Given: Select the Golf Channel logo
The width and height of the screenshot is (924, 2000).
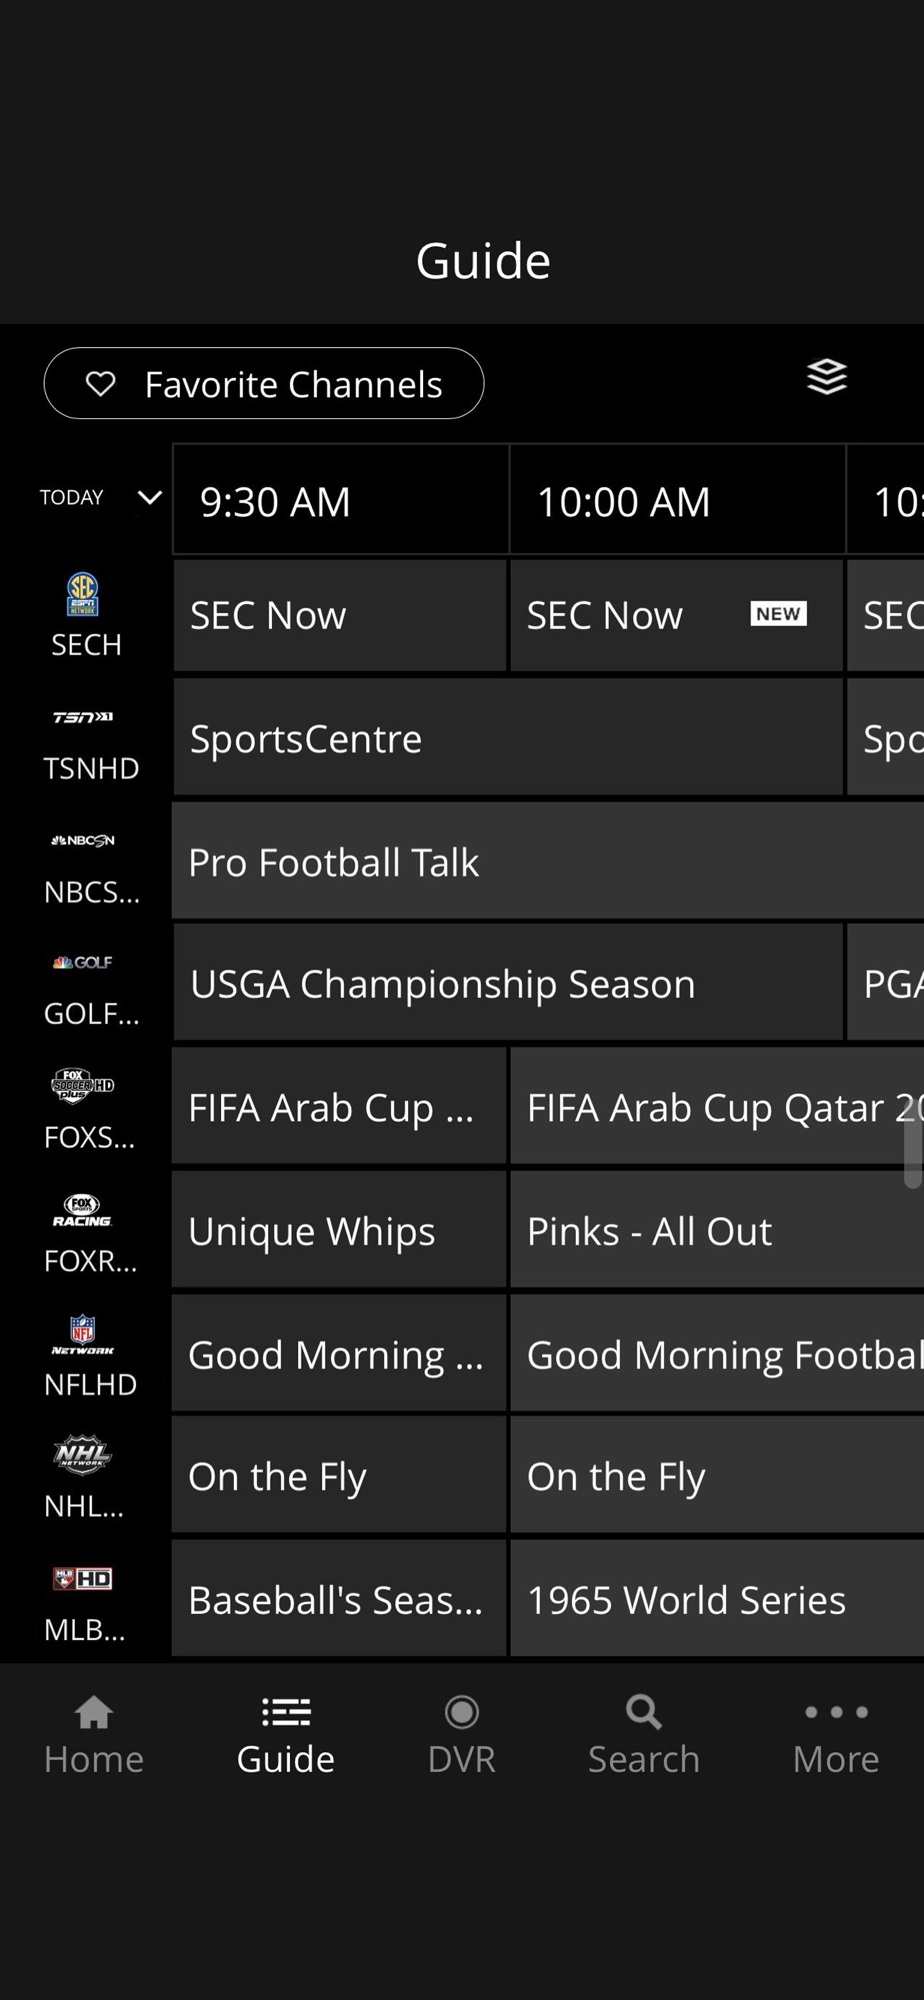Looking at the screenshot, I should pyautogui.click(x=83, y=962).
